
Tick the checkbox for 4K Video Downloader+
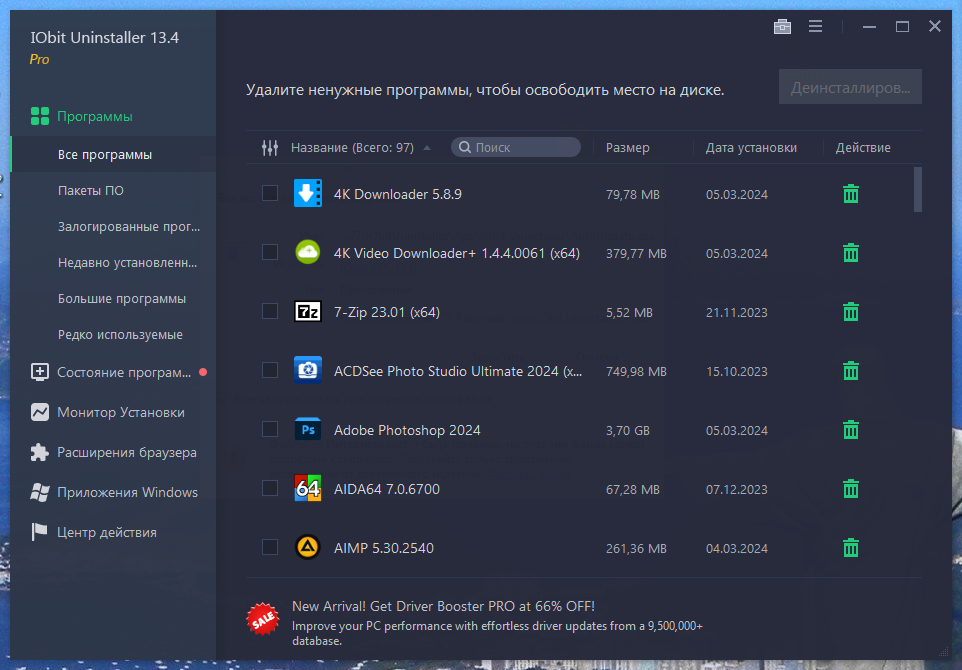click(x=270, y=252)
